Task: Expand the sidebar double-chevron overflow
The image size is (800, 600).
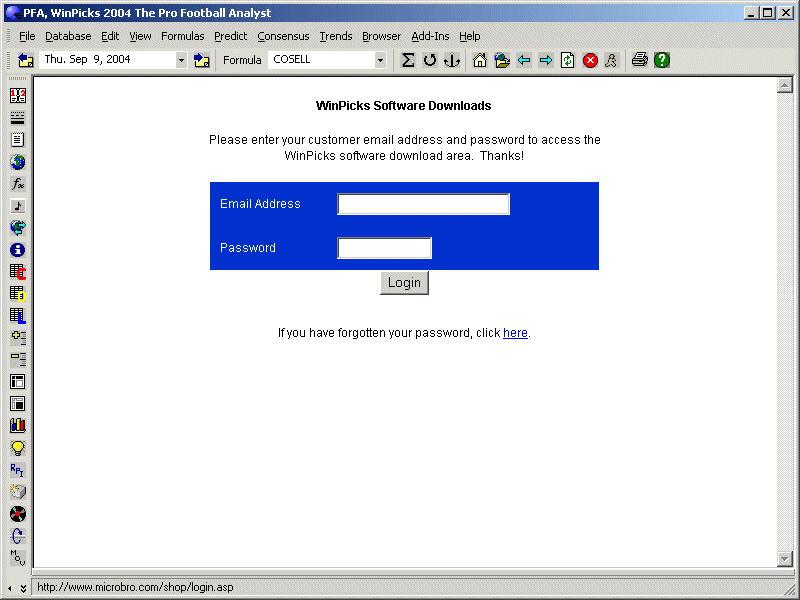Action: point(23,589)
